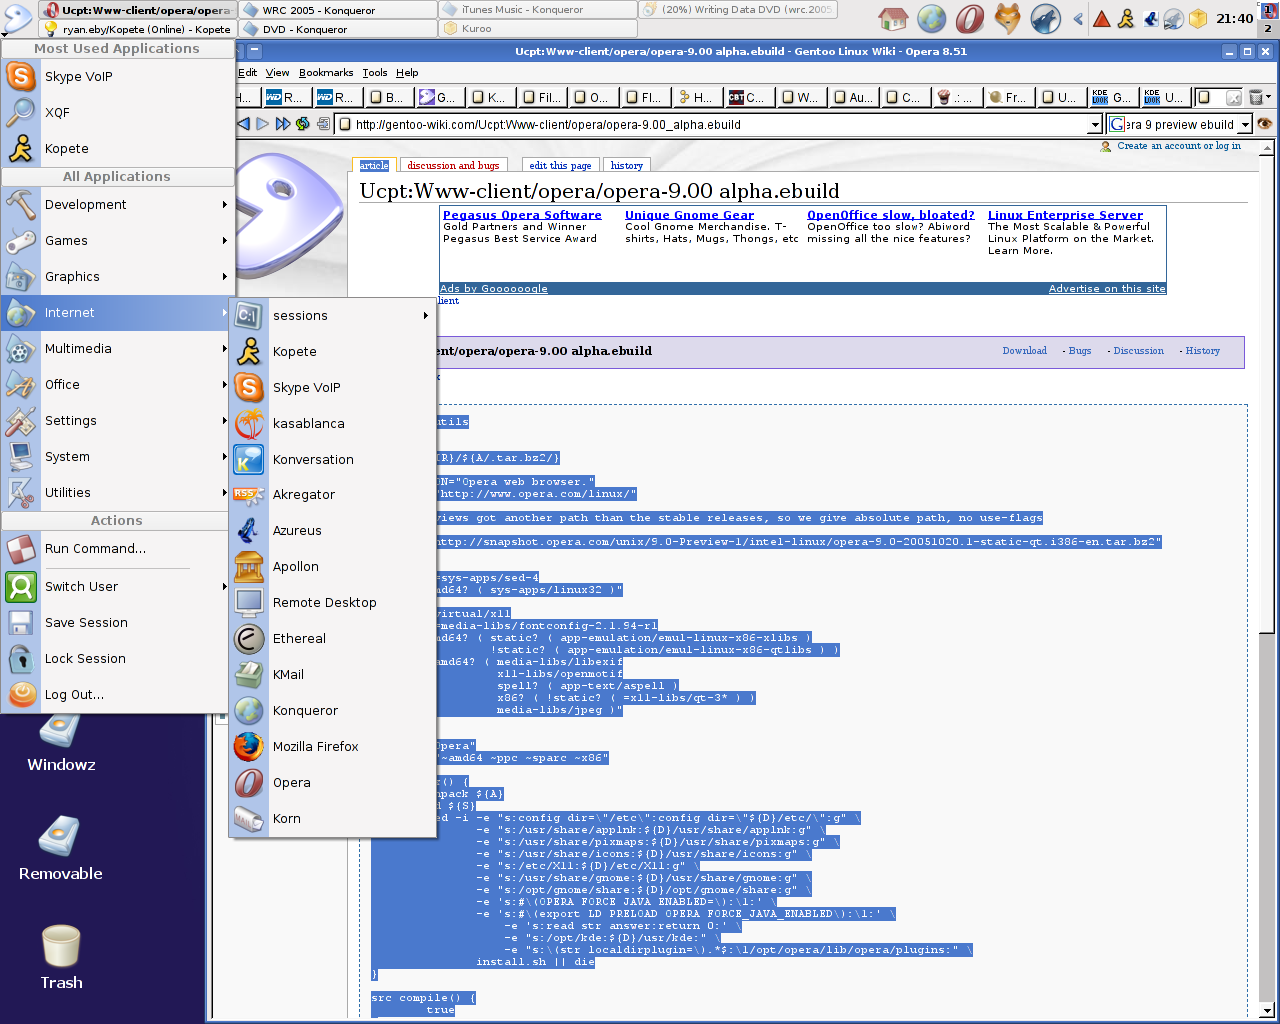Click the Opera fast forward icon
This screenshot has width=1280, height=1024.
282,124
